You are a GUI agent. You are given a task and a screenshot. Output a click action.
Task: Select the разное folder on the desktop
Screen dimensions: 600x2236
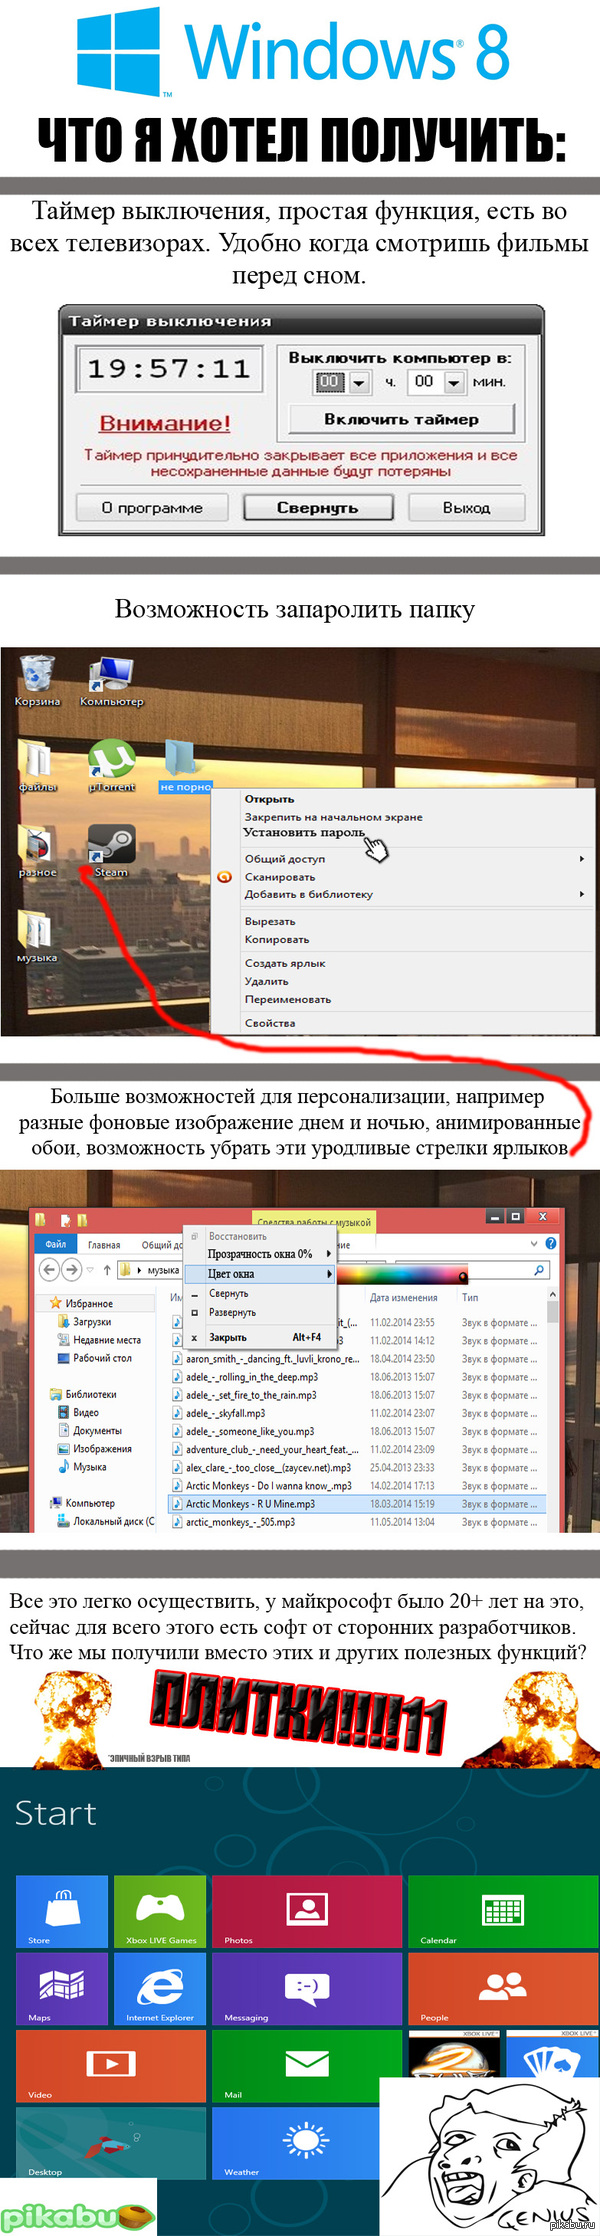38,851
